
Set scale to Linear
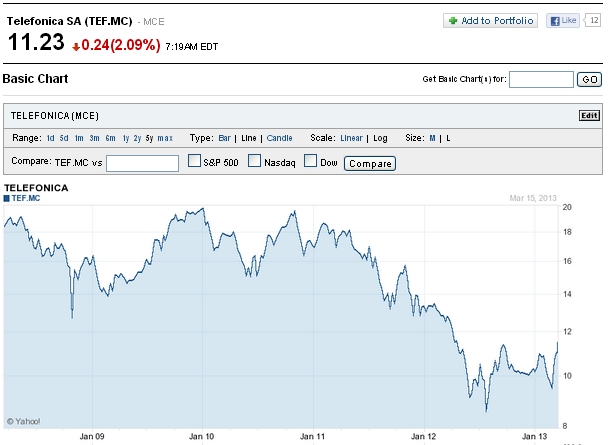tap(351, 138)
